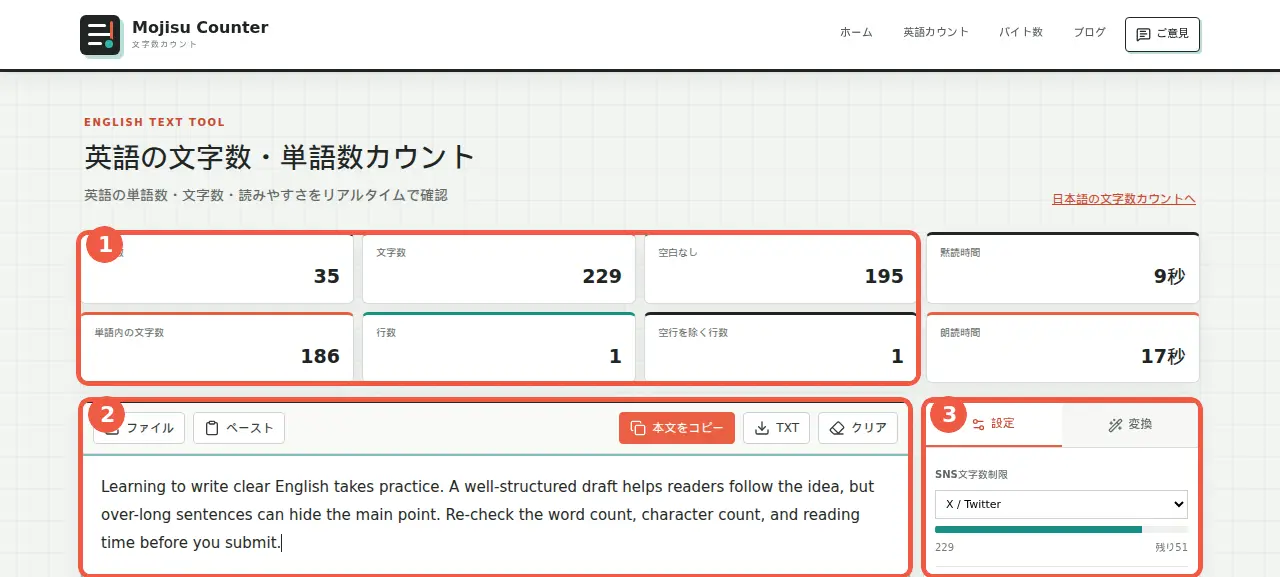Image resolution: width=1280 pixels, height=577 pixels.
Task: Click the 黙読時間 9秒 card
Action: [1063, 268]
